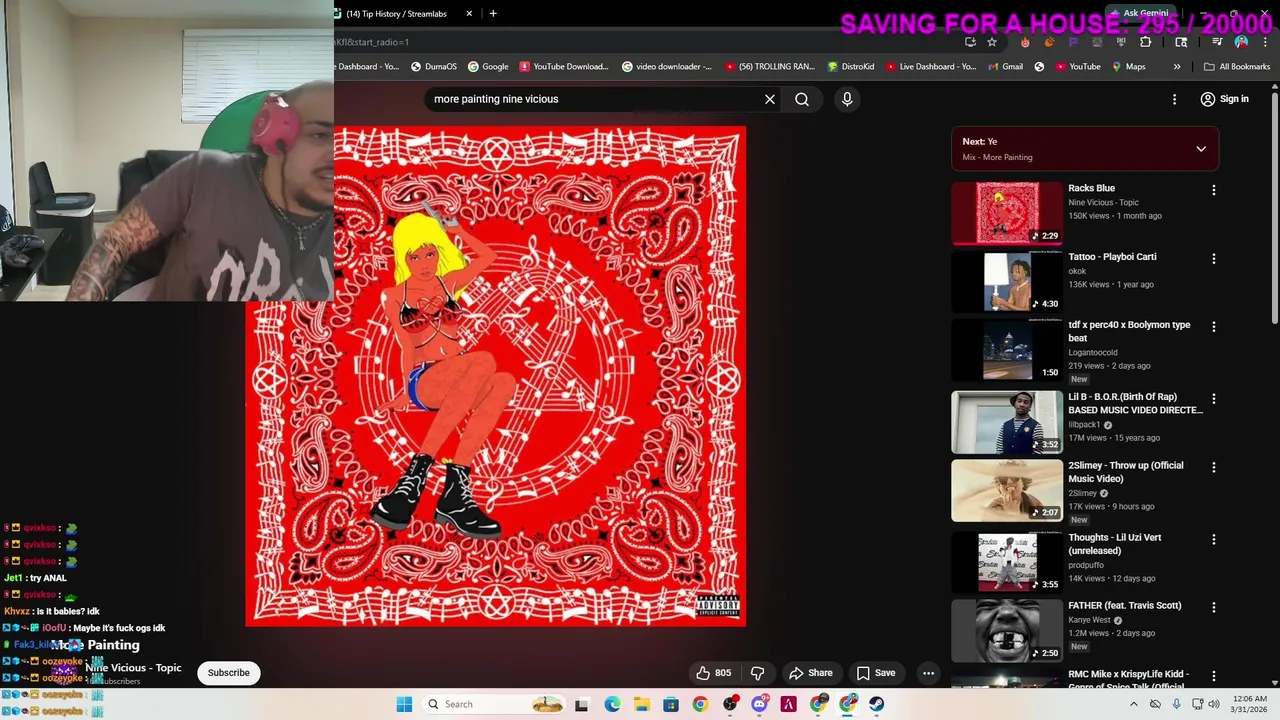Image resolution: width=1280 pixels, height=720 pixels.
Task: Subscribe to Nine Vicious - Topic
Action: pos(229,673)
